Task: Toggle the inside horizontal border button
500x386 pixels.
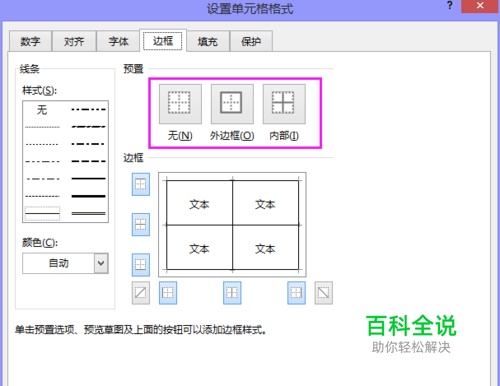Action: (141, 224)
